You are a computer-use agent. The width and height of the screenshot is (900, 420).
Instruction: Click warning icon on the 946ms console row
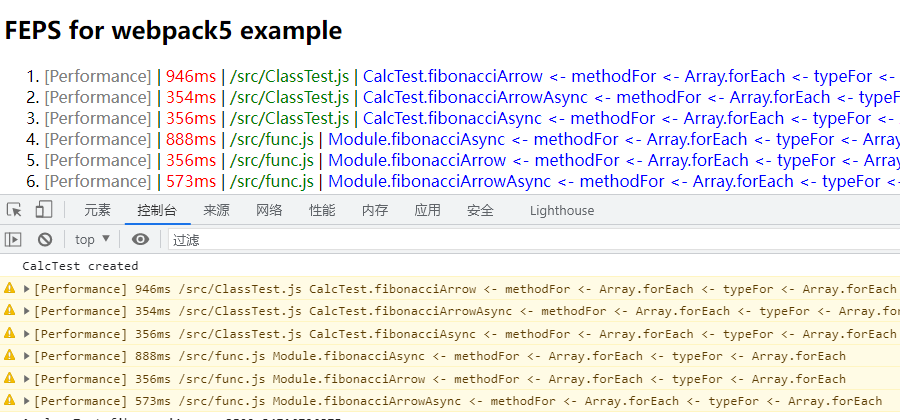tap(9, 288)
